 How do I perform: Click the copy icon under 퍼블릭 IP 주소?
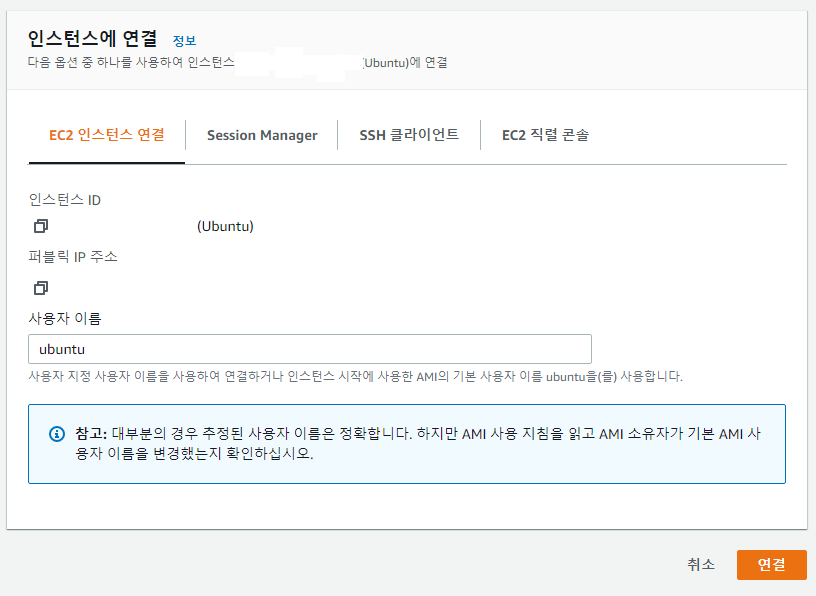[x=40, y=287]
